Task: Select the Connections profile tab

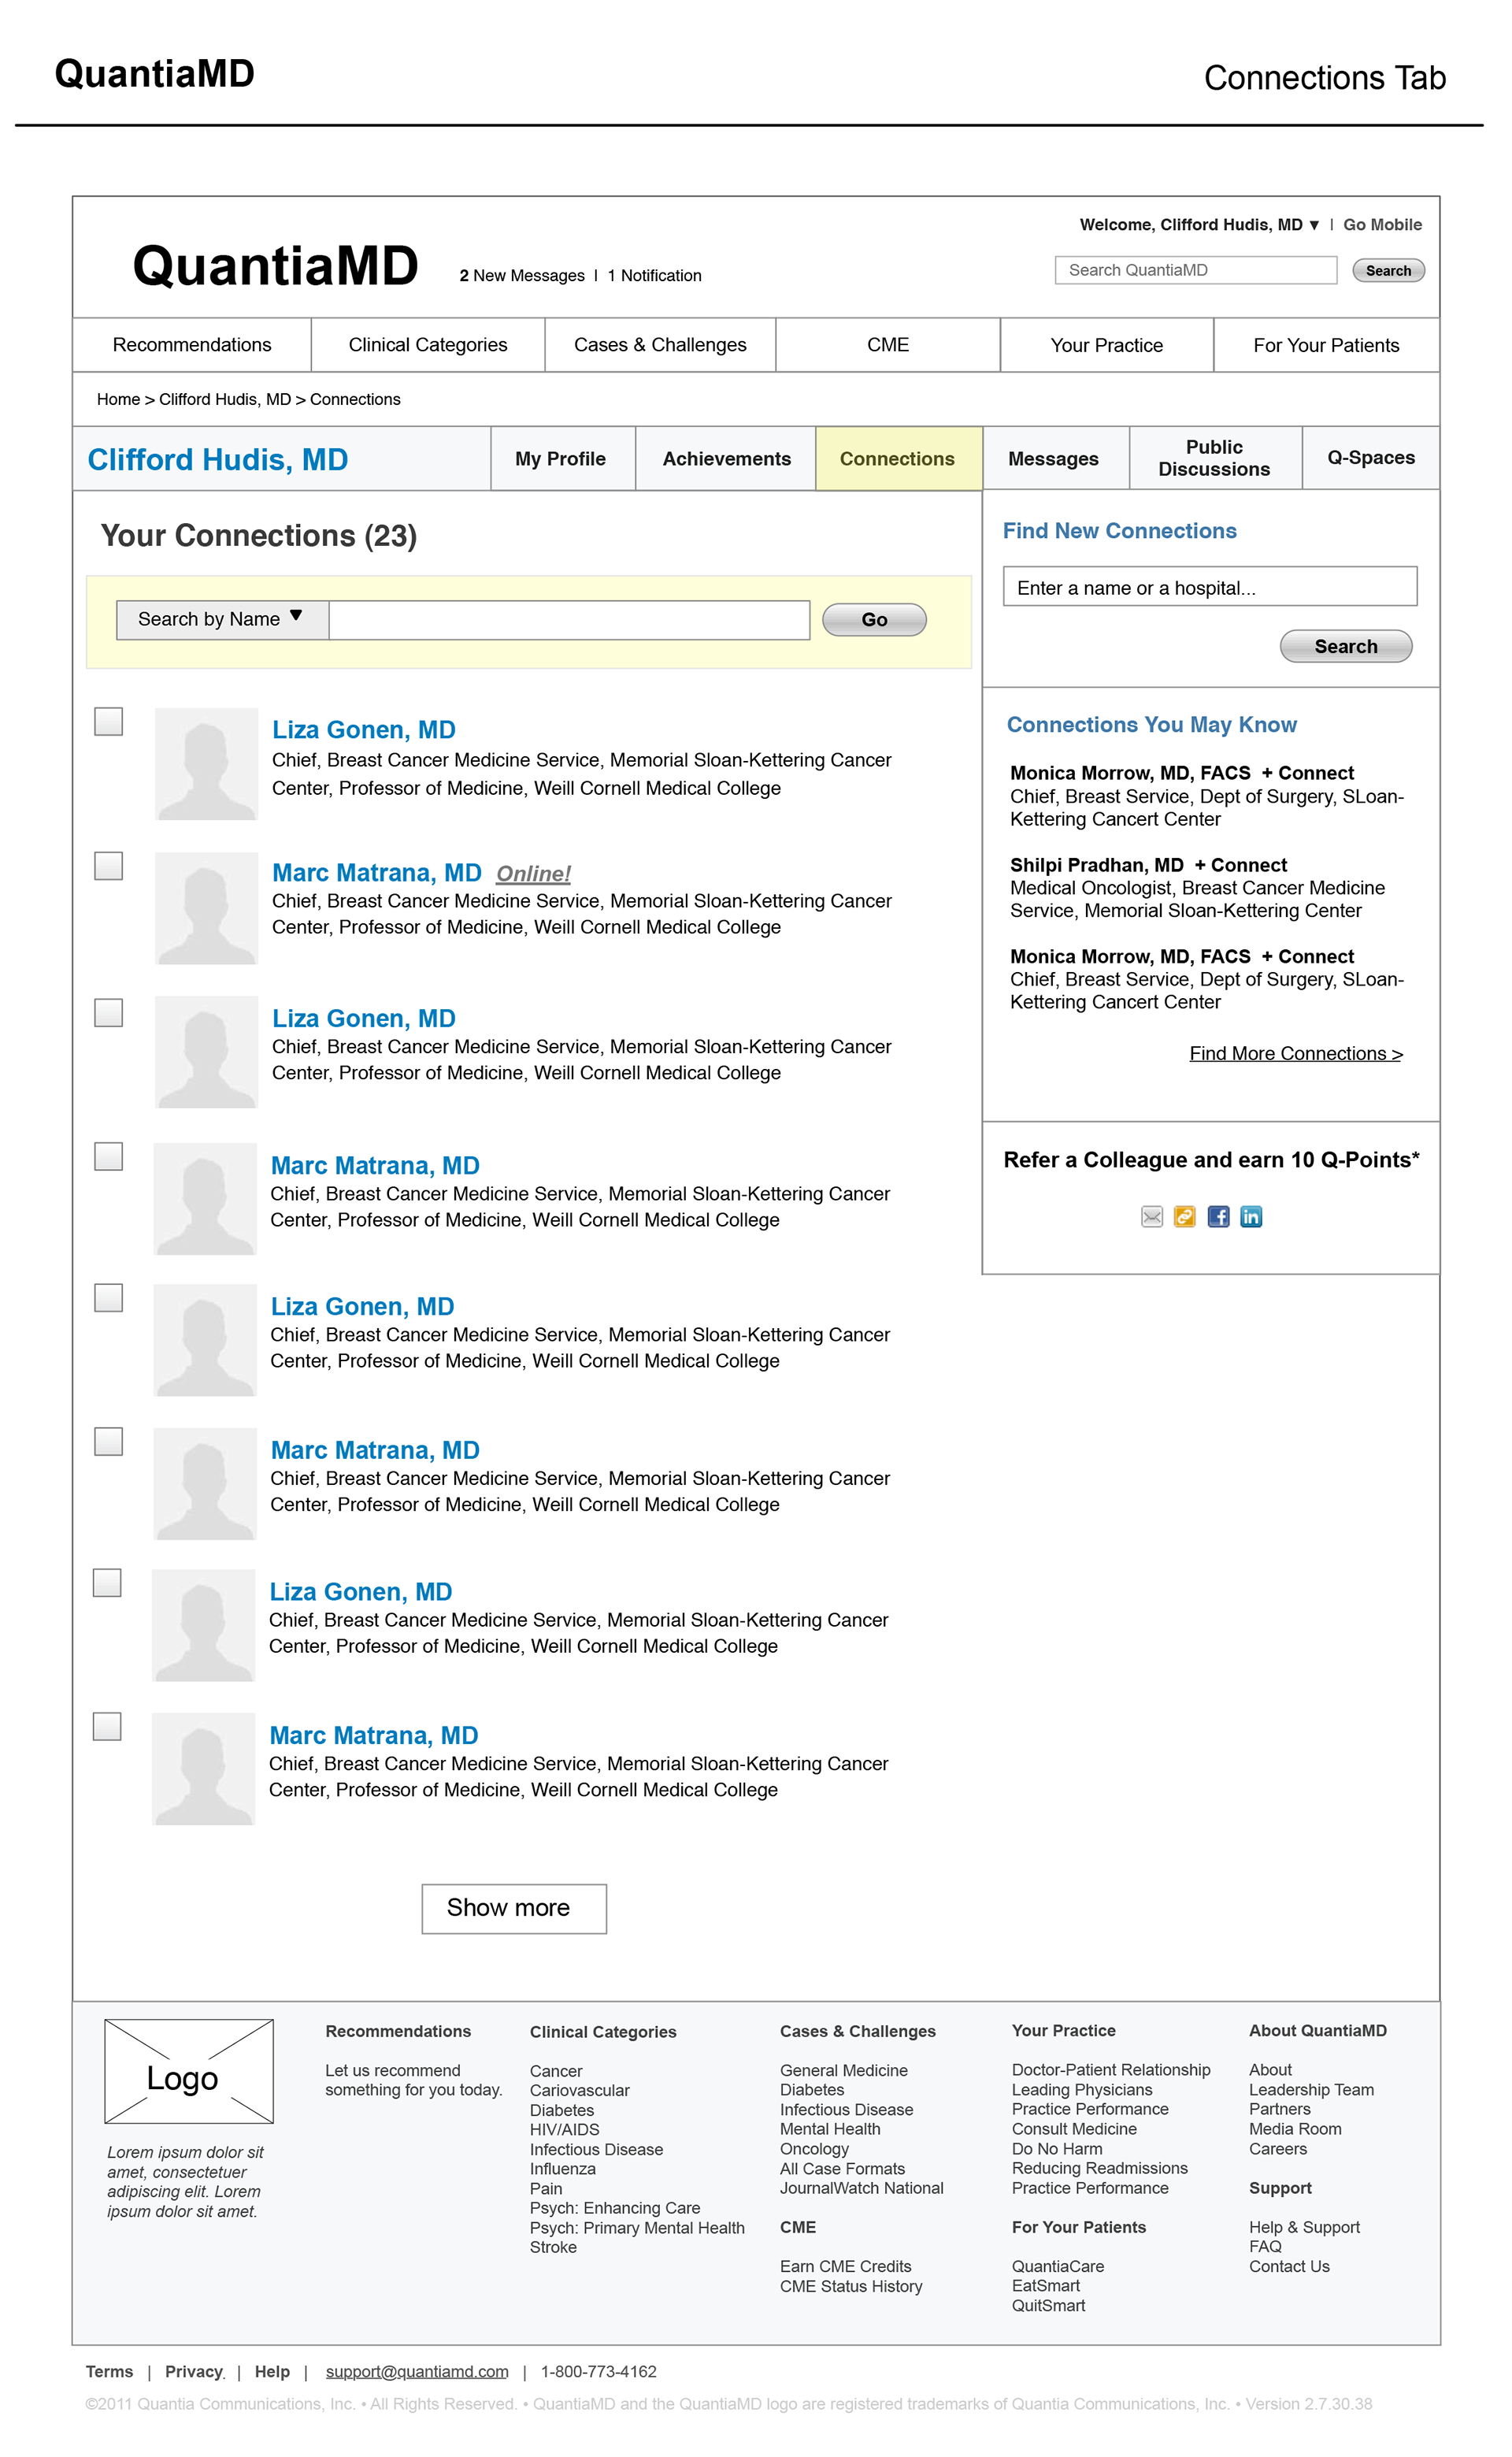Action: click(x=898, y=458)
